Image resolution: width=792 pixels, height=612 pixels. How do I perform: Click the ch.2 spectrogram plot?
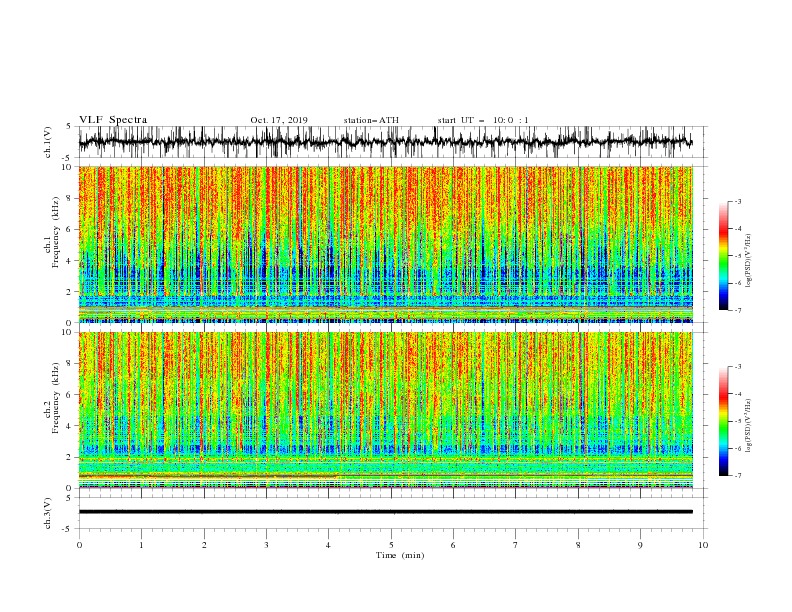pyautogui.click(x=385, y=410)
